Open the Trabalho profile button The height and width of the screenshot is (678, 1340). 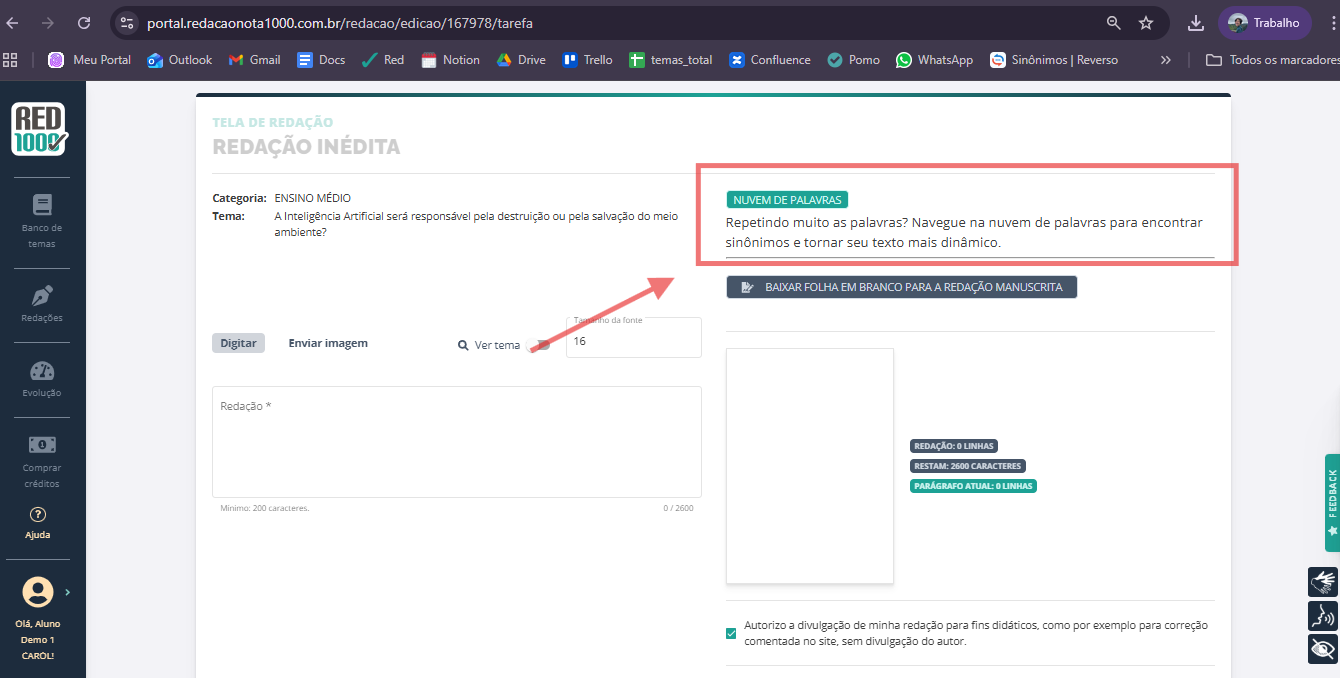point(1264,22)
